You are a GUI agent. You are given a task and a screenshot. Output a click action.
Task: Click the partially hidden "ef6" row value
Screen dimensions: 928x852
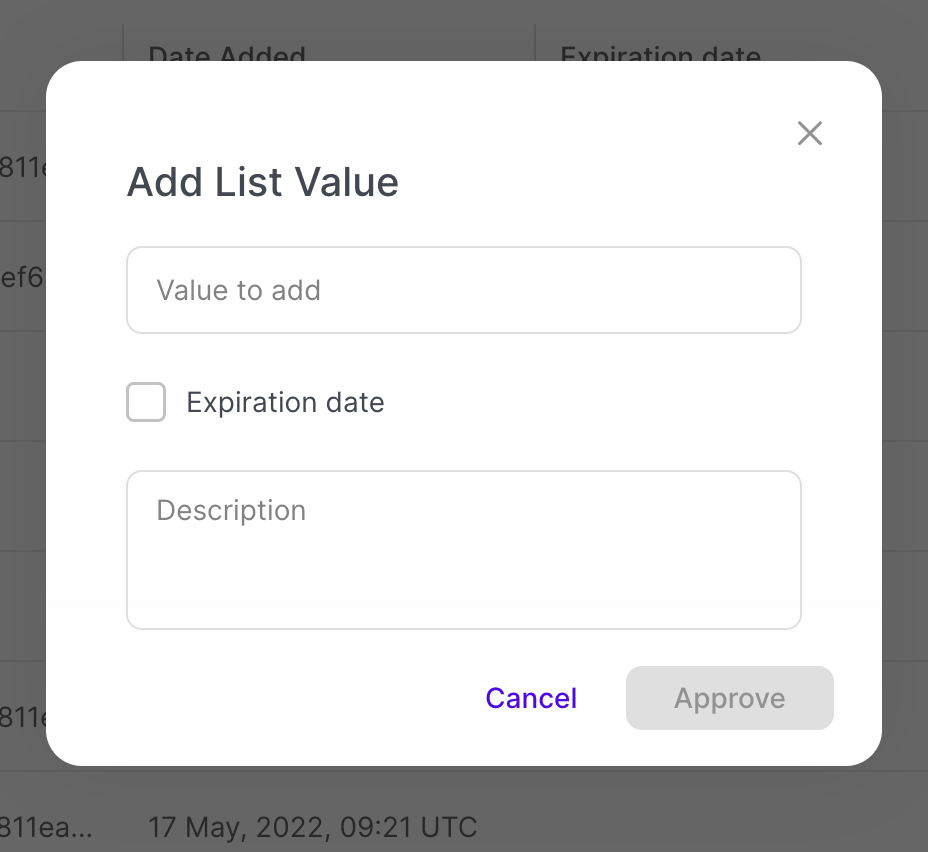coord(22,277)
